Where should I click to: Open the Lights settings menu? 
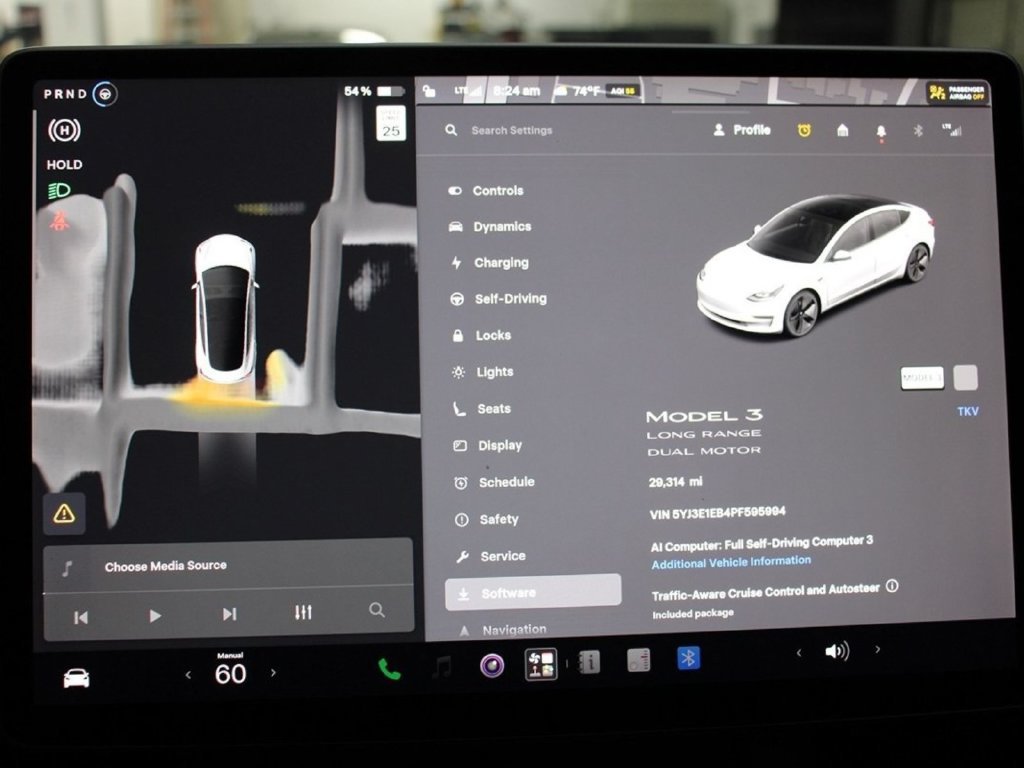coord(483,372)
